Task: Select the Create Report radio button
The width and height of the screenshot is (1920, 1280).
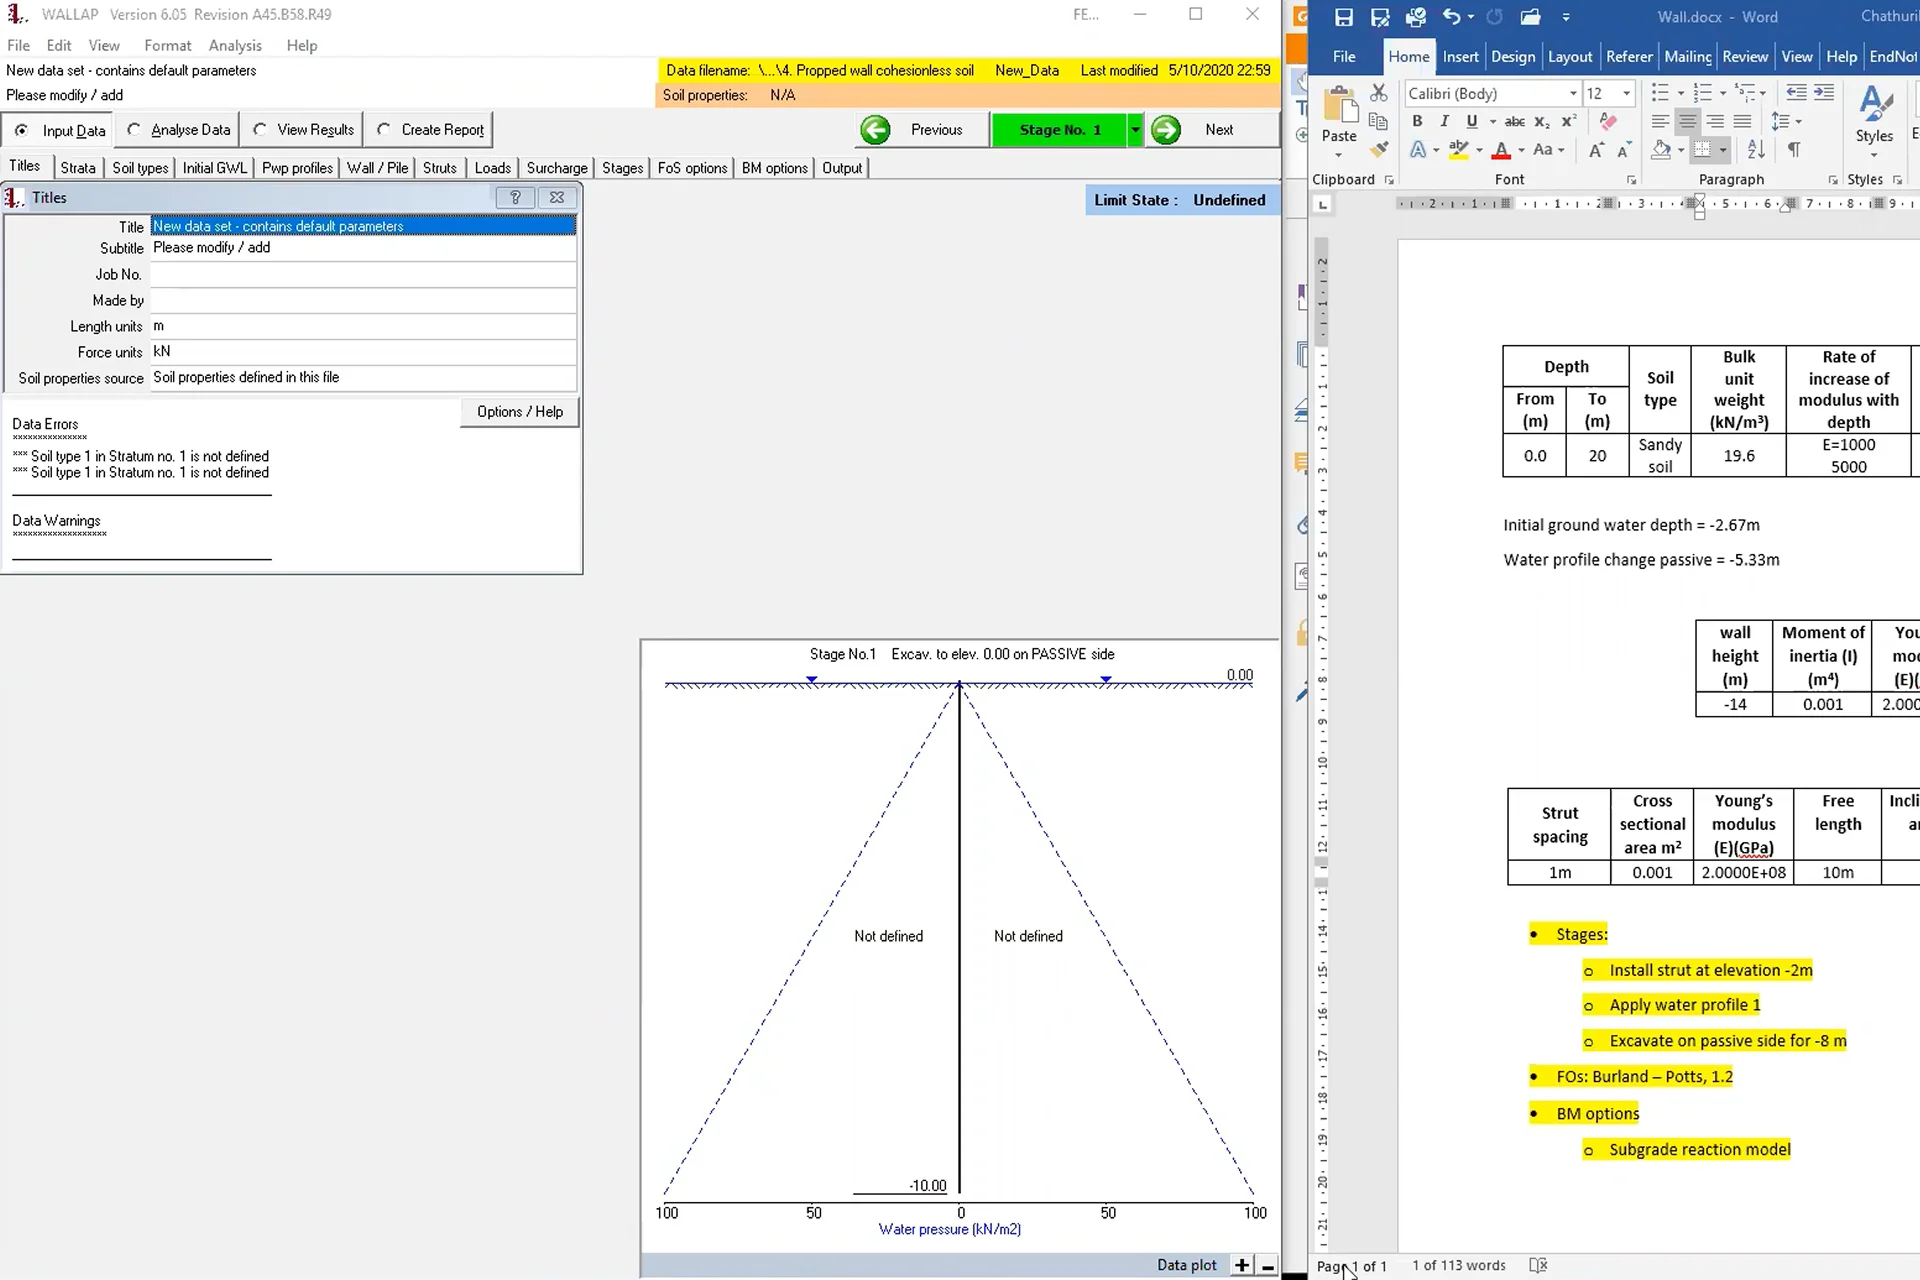Action: [x=384, y=130]
